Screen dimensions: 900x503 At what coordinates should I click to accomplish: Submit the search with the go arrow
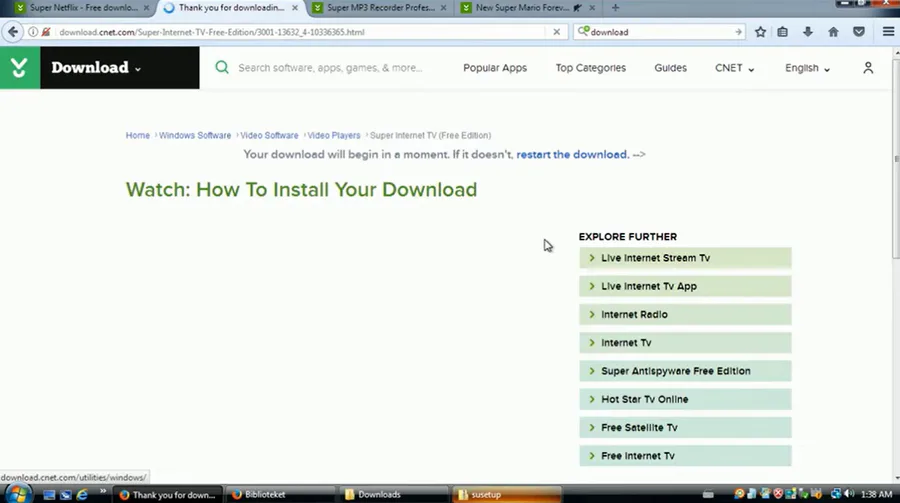pyautogui.click(x=738, y=32)
